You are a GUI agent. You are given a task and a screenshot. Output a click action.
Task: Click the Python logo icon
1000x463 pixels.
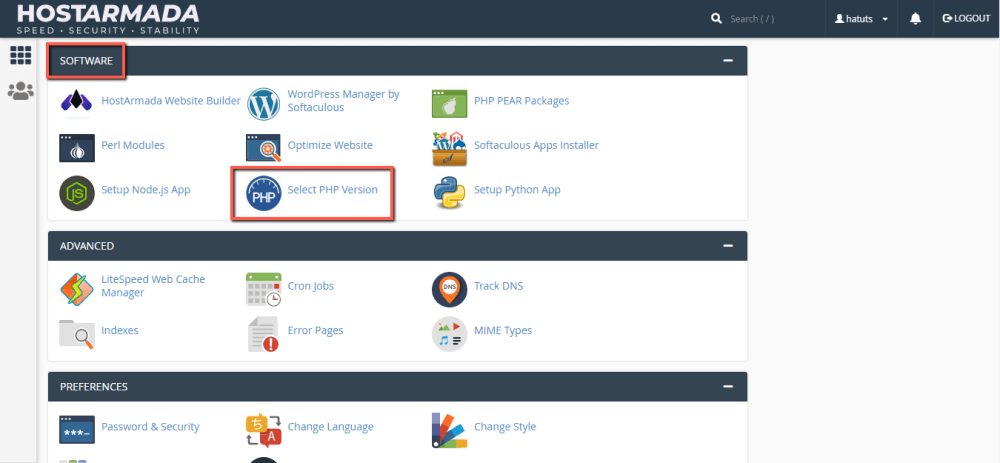pyautogui.click(x=450, y=193)
